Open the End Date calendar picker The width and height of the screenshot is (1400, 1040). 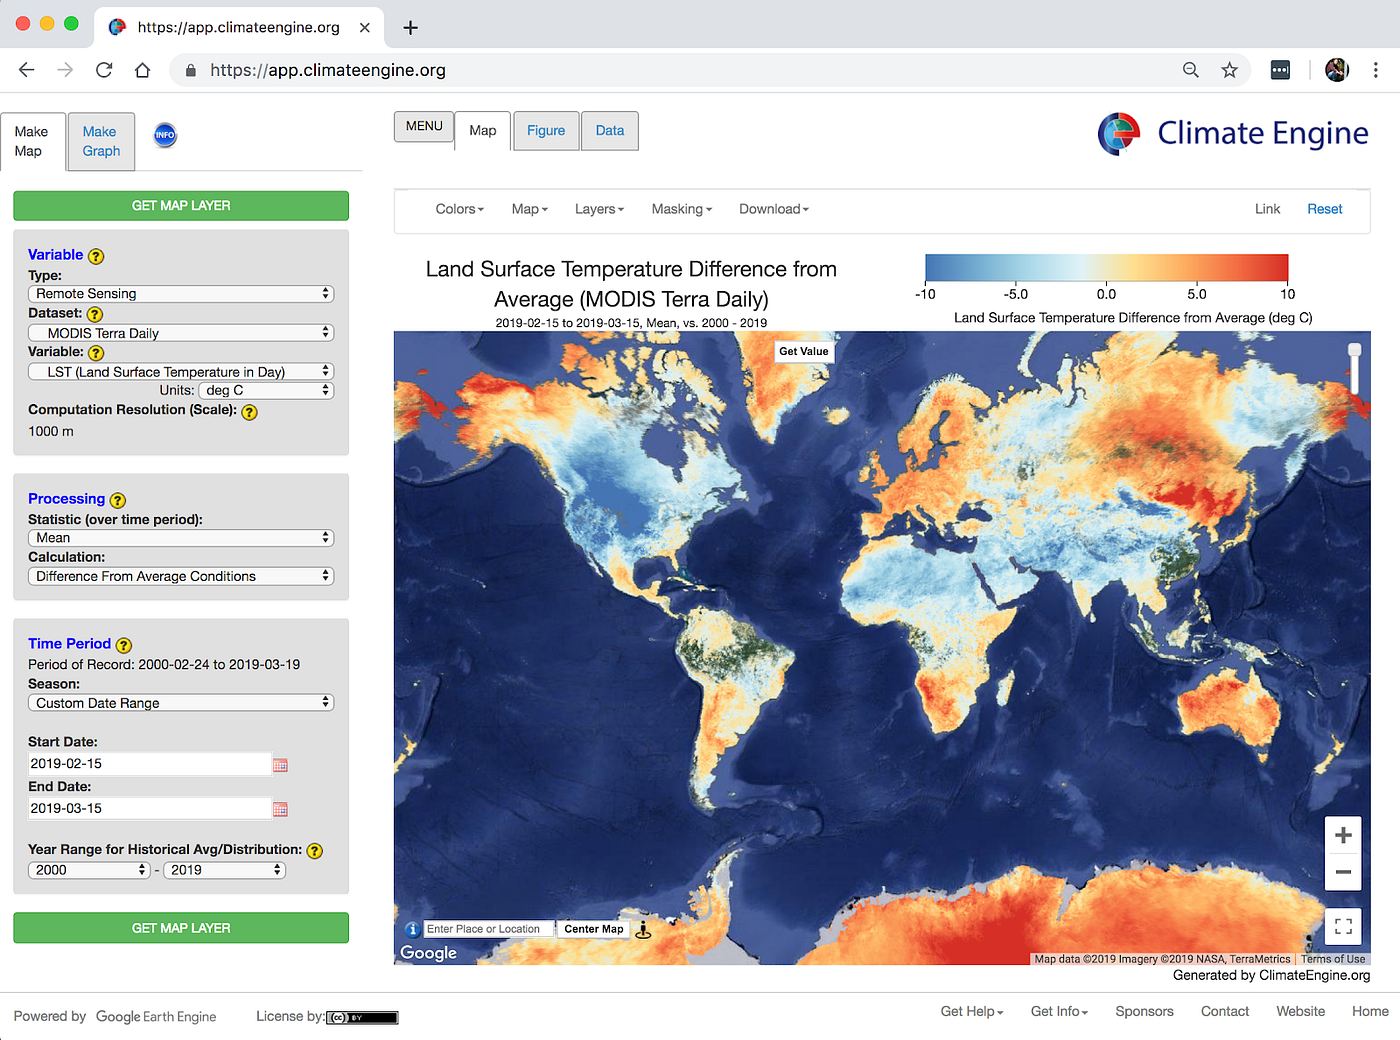click(x=280, y=809)
